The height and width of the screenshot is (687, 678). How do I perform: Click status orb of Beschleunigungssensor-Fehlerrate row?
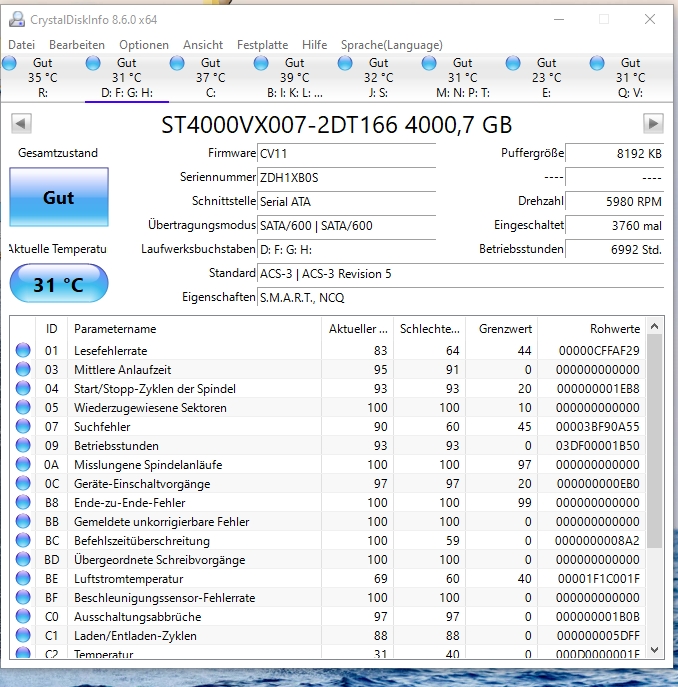(x=23, y=597)
